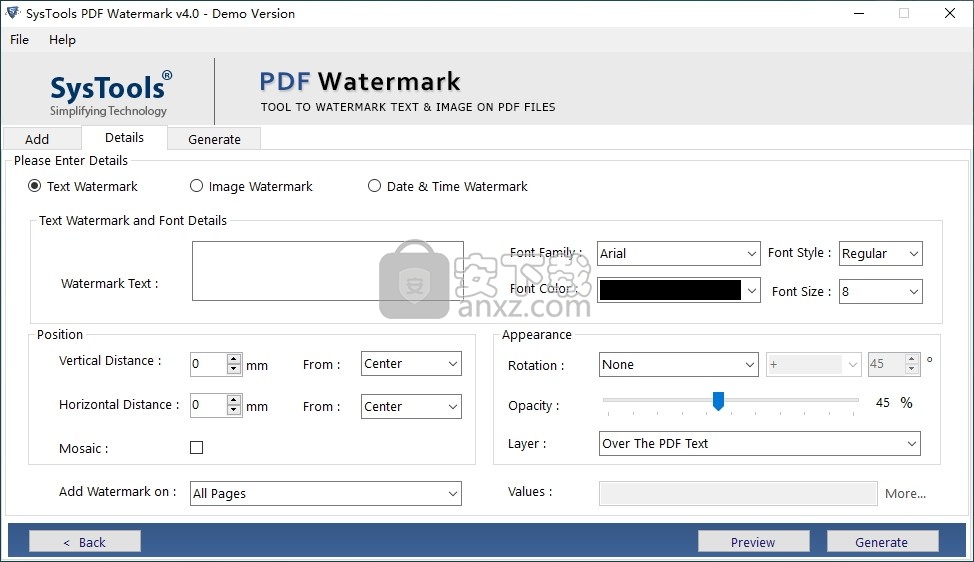The height and width of the screenshot is (562, 974).
Task: Expand the Add Watermark on All Pages dropdown
Action: point(325,493)
